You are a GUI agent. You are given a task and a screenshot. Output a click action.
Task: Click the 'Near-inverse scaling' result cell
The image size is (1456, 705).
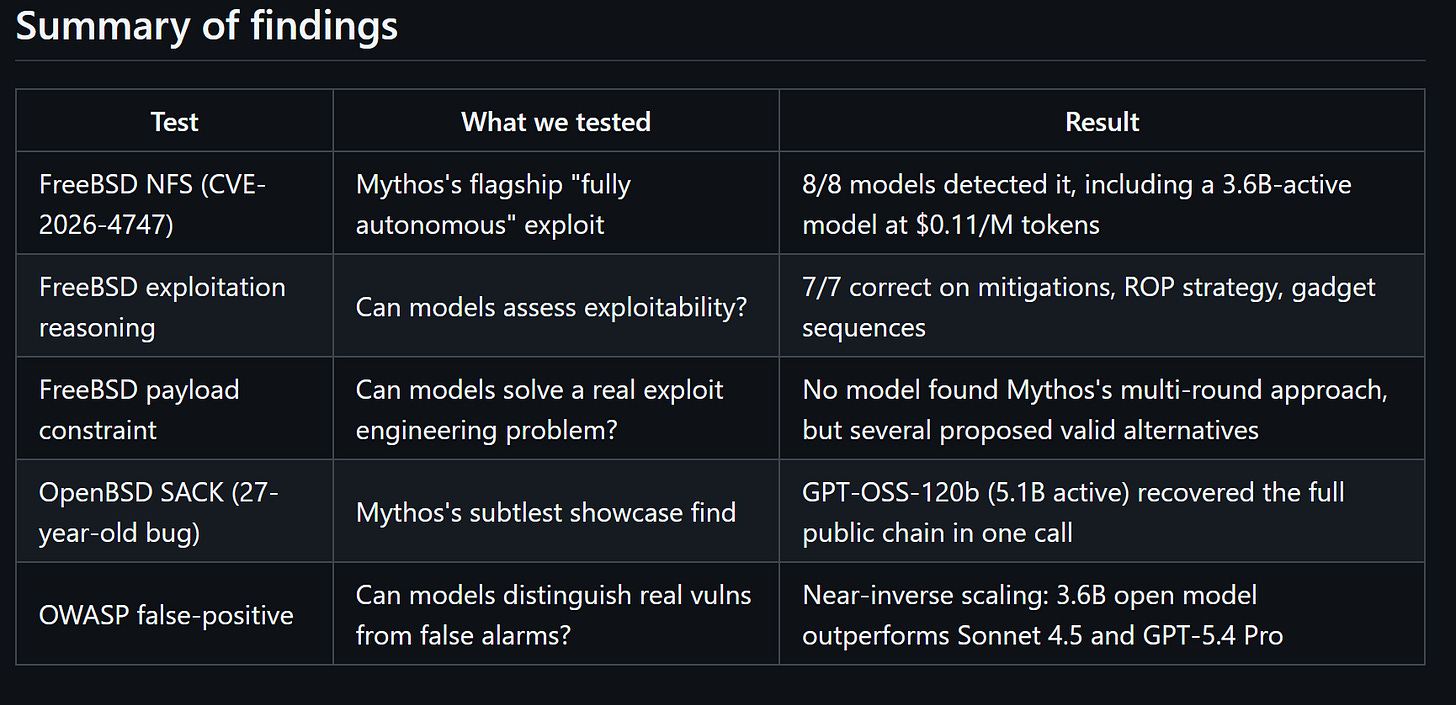[1042, 614]
